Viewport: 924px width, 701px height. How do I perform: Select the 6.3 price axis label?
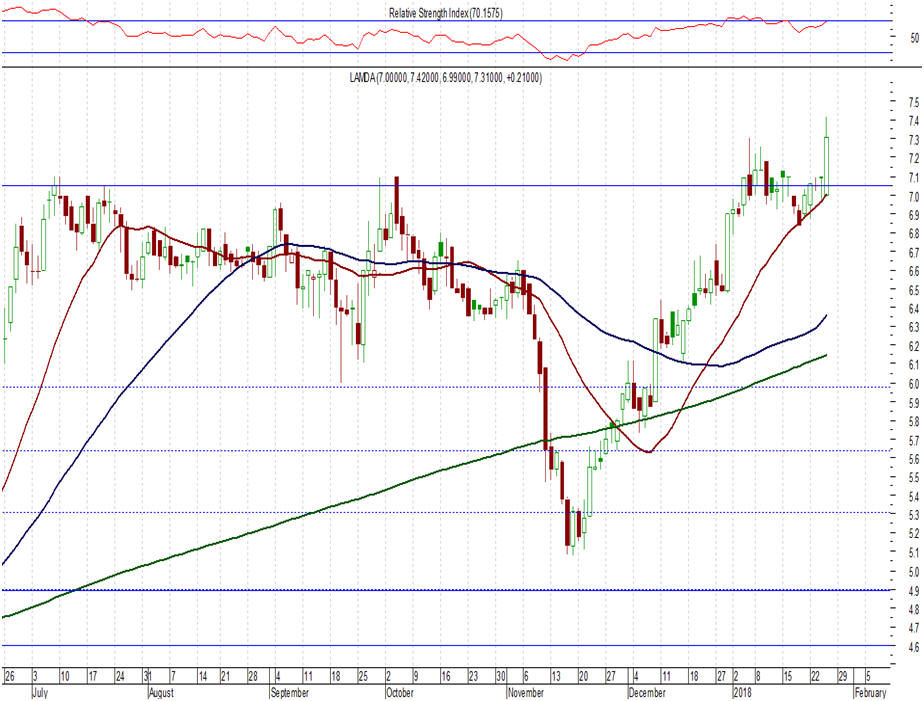pos(913,327)
